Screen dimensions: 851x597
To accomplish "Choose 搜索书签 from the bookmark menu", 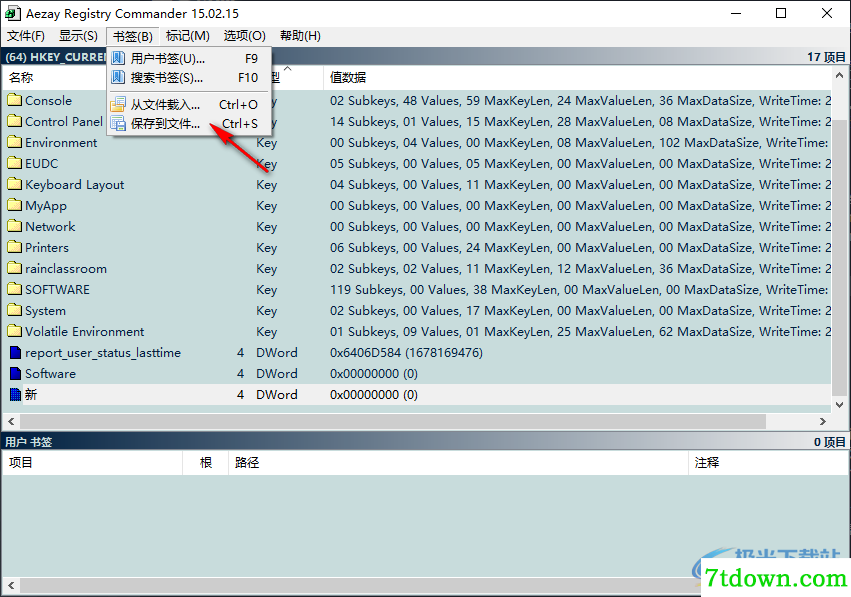I will [189, 78].
